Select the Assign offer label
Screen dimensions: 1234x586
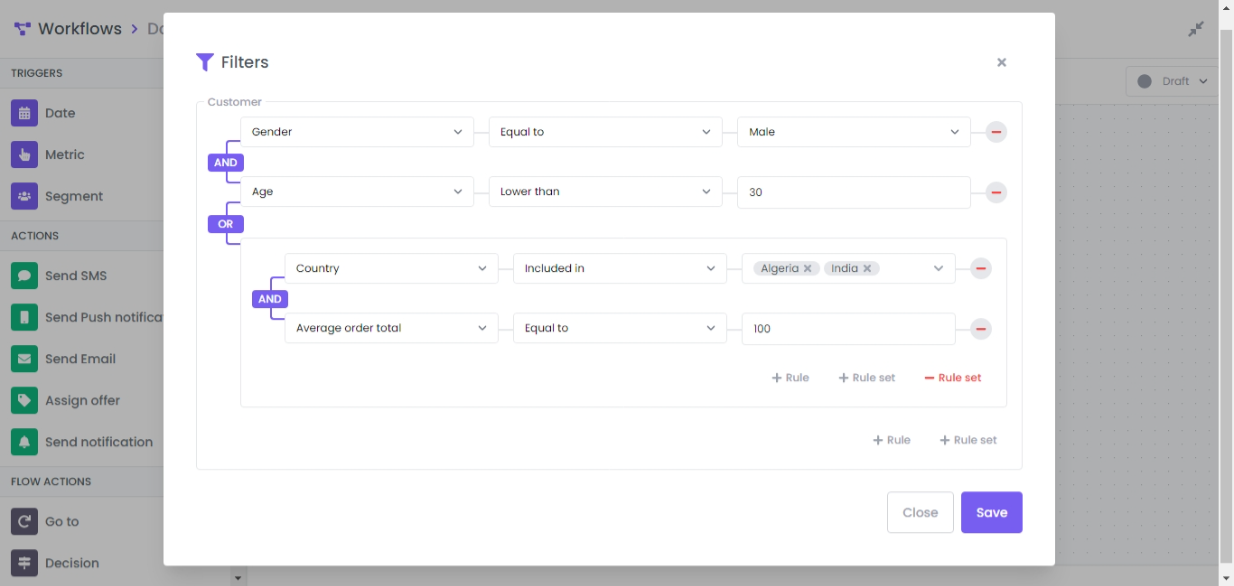82,400
